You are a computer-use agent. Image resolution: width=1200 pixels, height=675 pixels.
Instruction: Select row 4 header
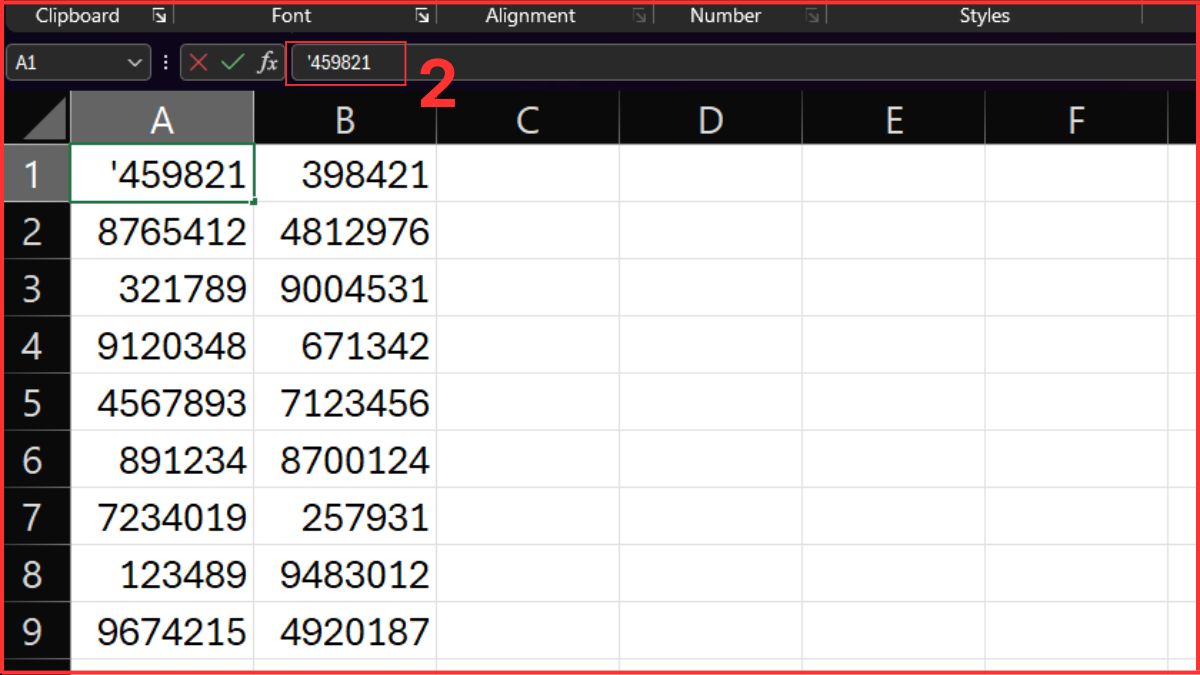click(37, 345)
